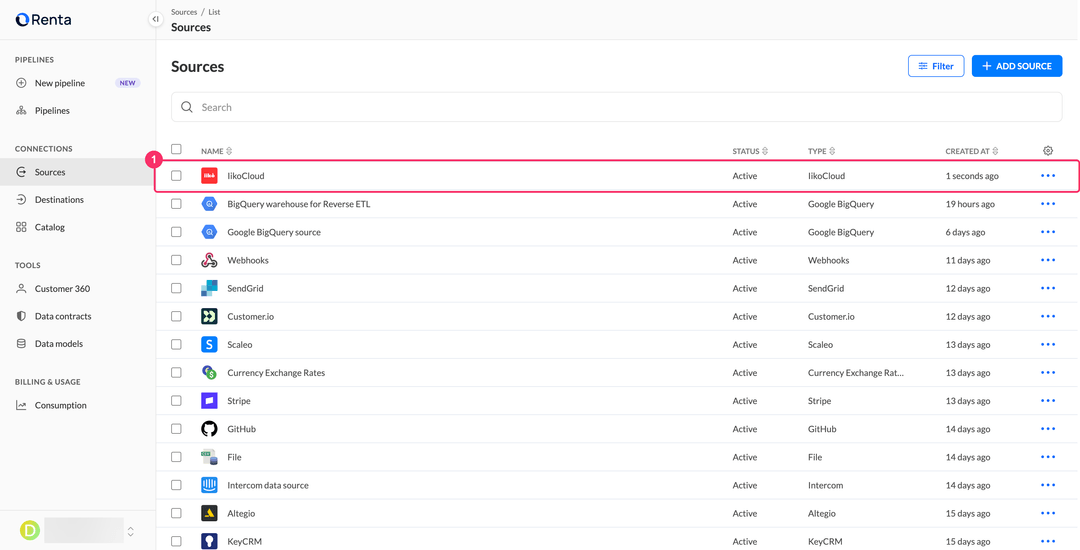Click Sources breadcrumb link
1080x550 pixels.
[x=184, y=12]
